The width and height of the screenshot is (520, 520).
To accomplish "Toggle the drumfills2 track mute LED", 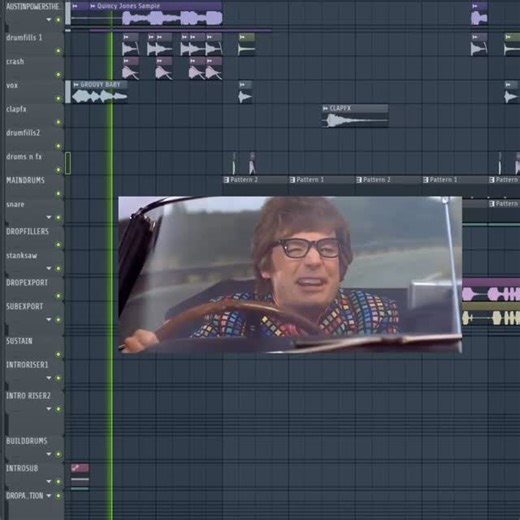I will coord(59,146).
